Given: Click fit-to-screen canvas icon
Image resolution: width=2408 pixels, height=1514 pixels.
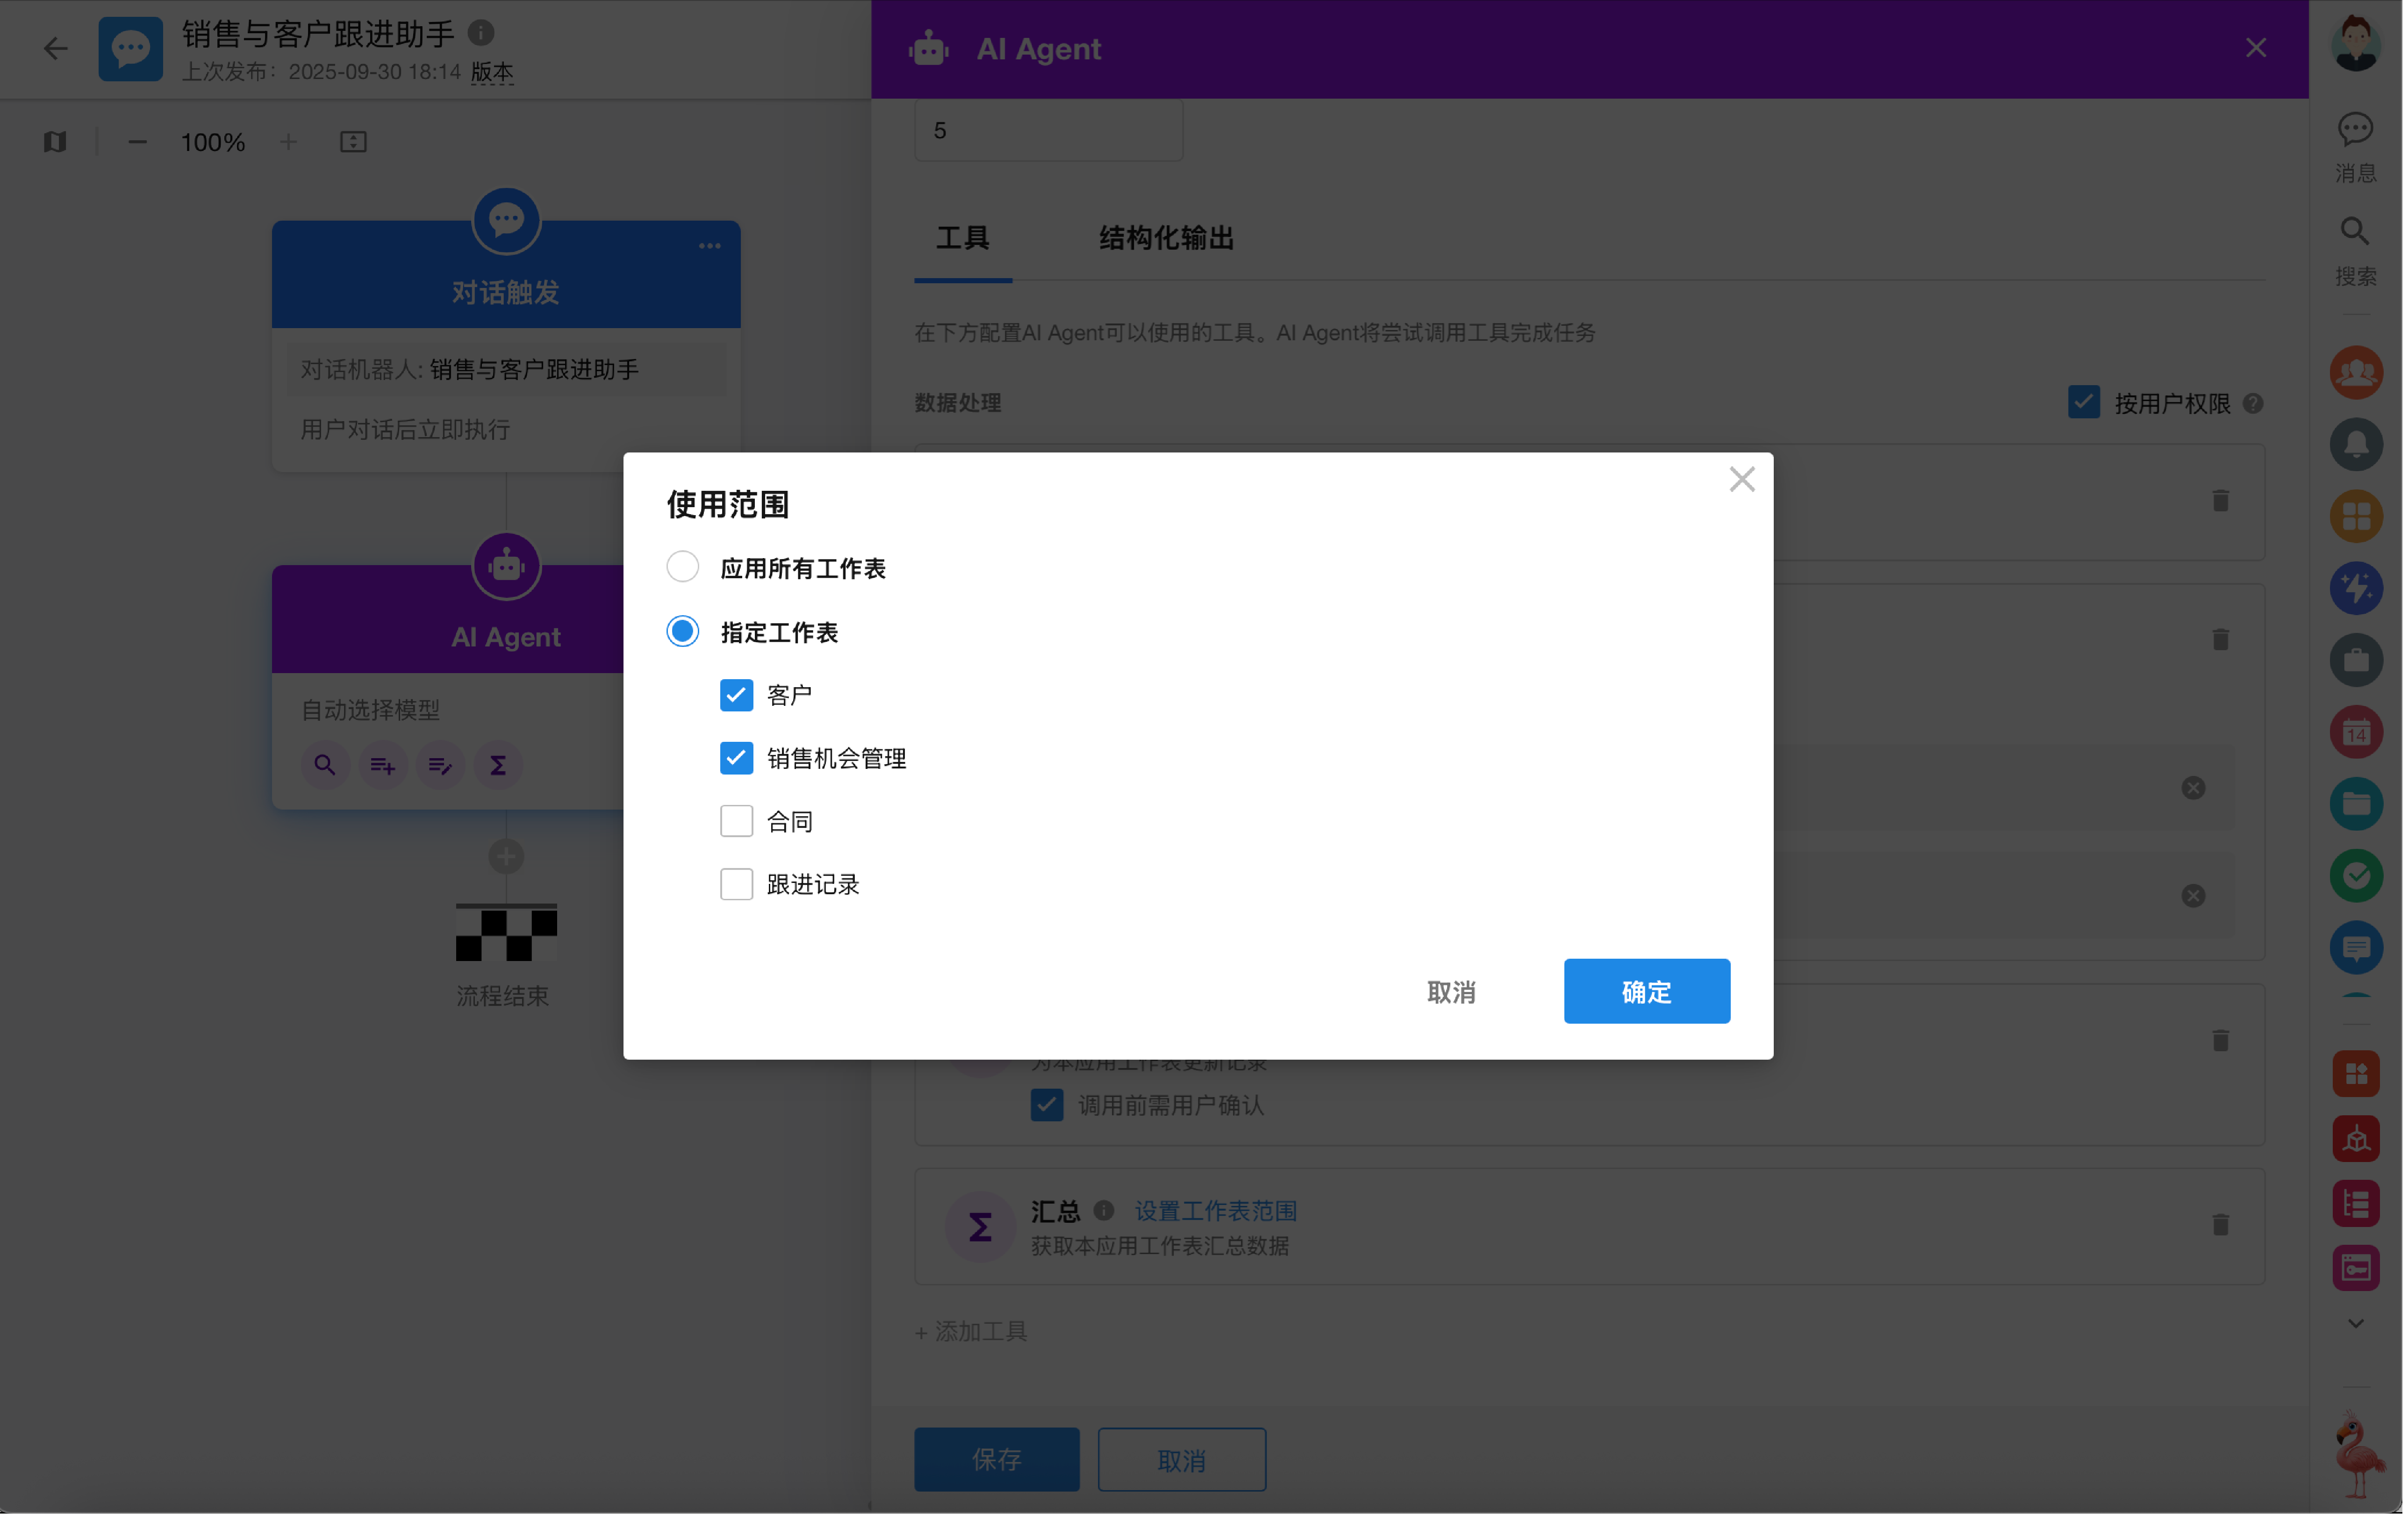Looking at the screenshot, I should [x=353, y=142].
